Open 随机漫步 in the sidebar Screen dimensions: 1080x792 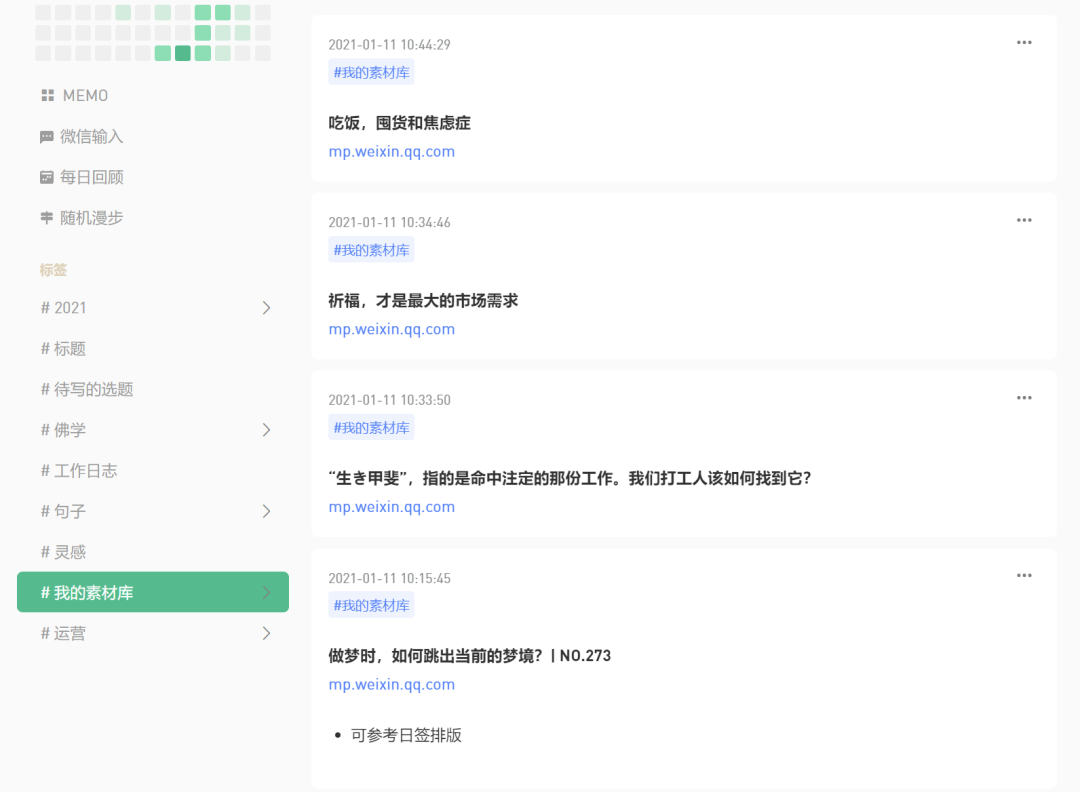point(92,218)
